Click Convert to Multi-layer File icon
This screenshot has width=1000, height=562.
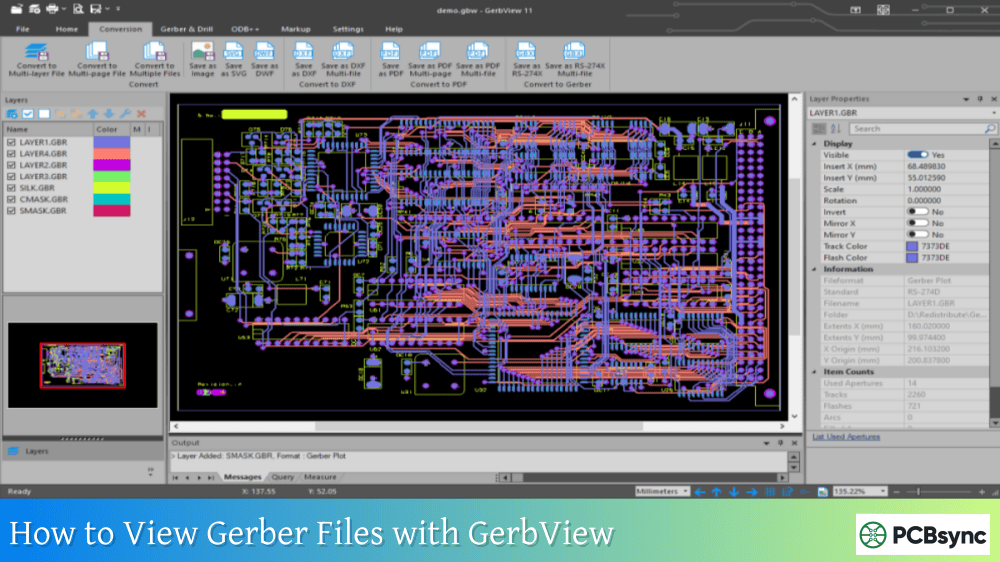[37, 58]
